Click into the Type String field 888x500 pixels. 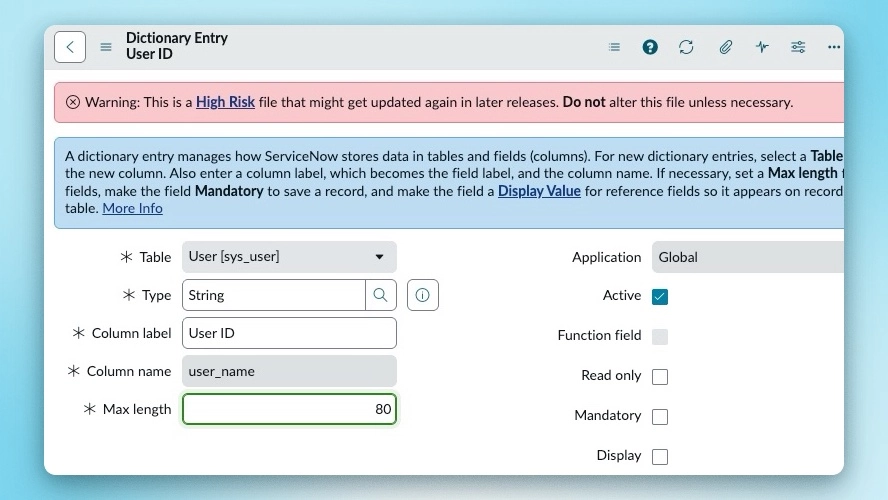274,295
